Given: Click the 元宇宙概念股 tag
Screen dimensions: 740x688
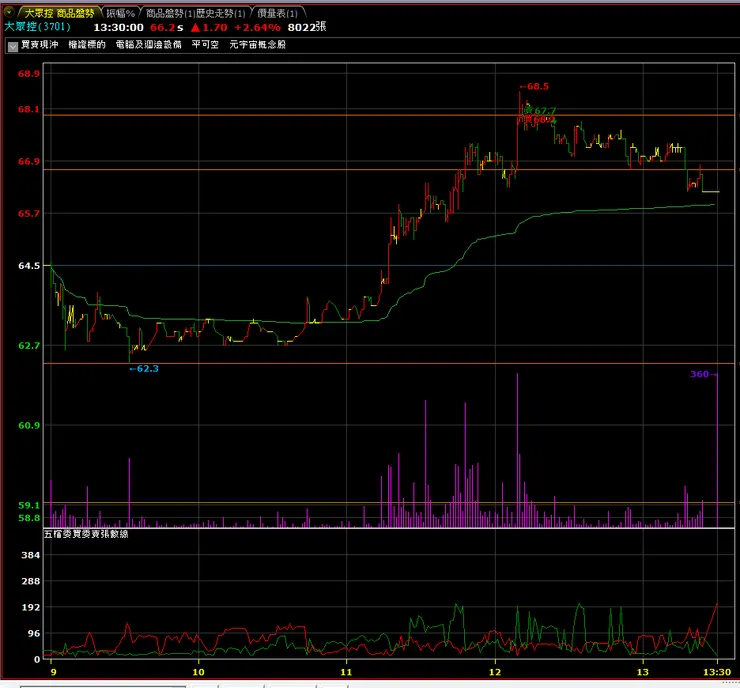Looking at the screenshot, I should (x=258, y=44).
